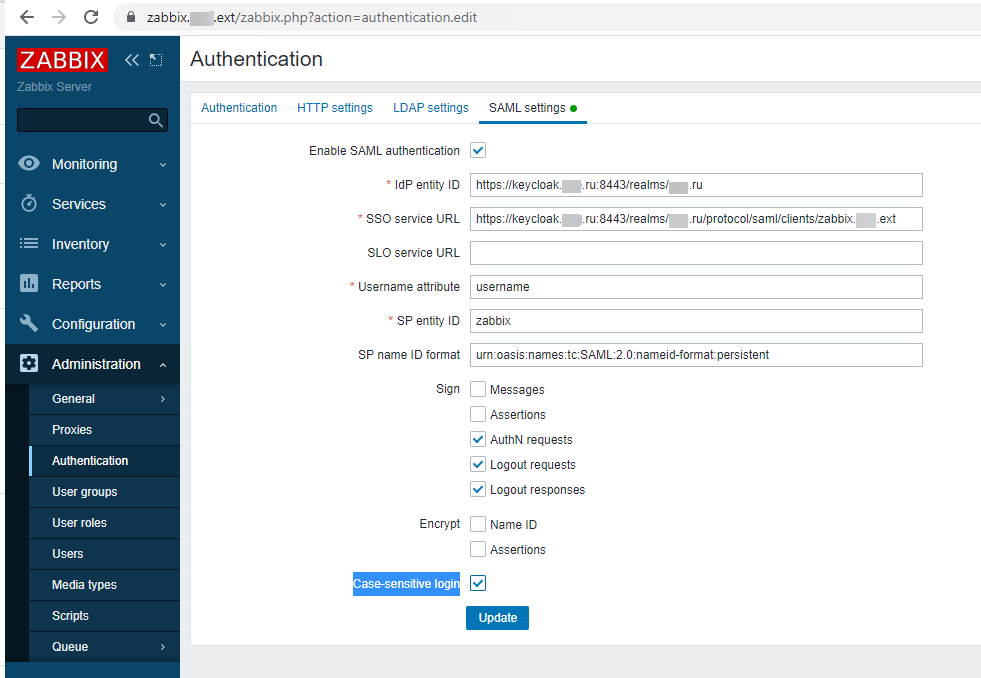Open the HTTP settings tab
981x678 pixels.
335,108
